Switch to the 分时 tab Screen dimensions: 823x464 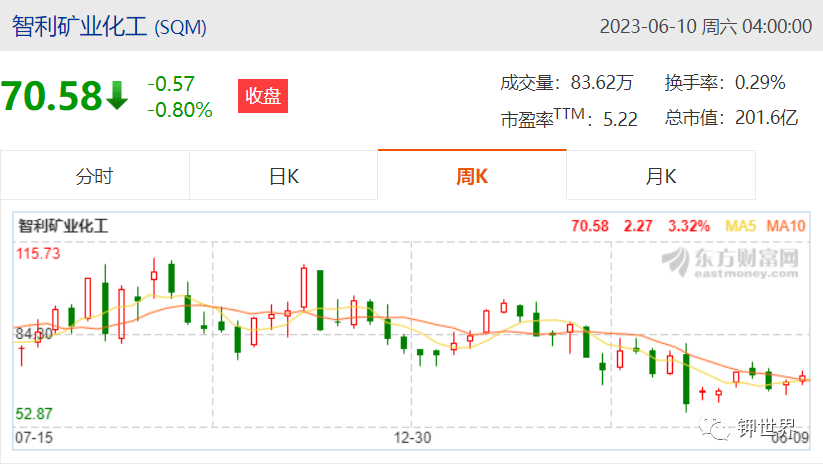click(x=94, y=175)
